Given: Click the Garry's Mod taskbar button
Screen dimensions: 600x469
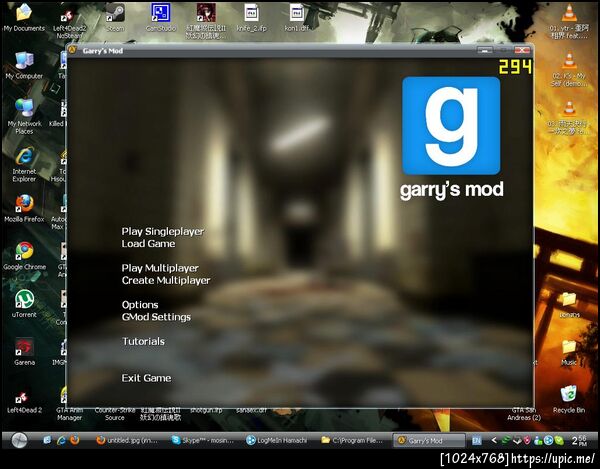Looking at the screenshot, I should coord(429,440).
